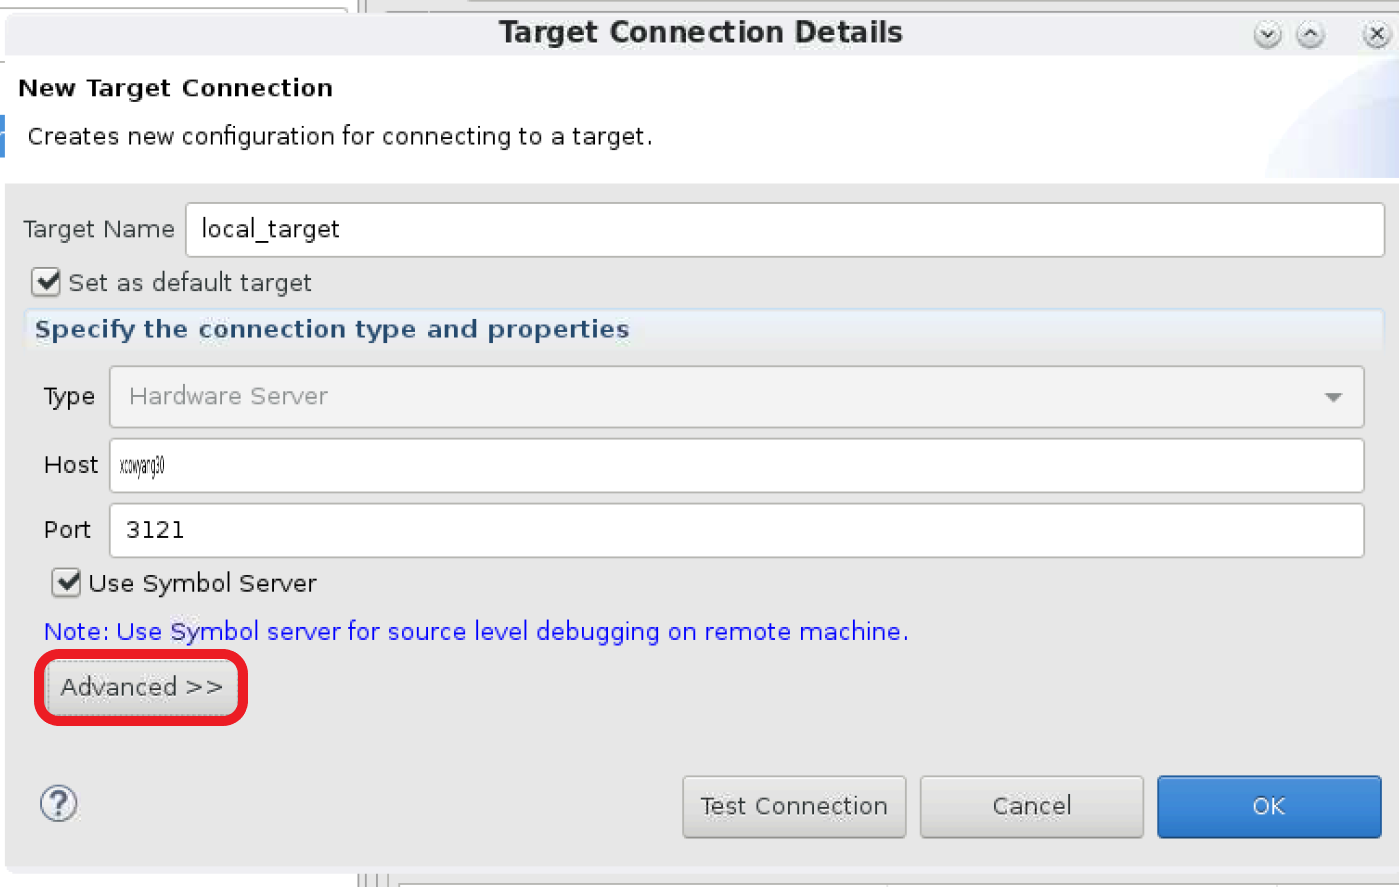Click the help question mark icon
Screen dimensions: 1399x887
tap(58, 803)
